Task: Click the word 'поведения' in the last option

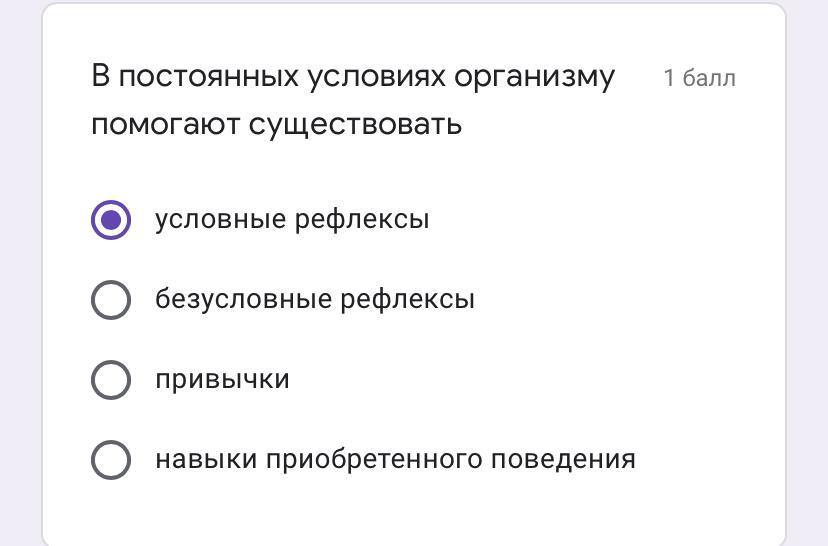Action: [563, 459]
